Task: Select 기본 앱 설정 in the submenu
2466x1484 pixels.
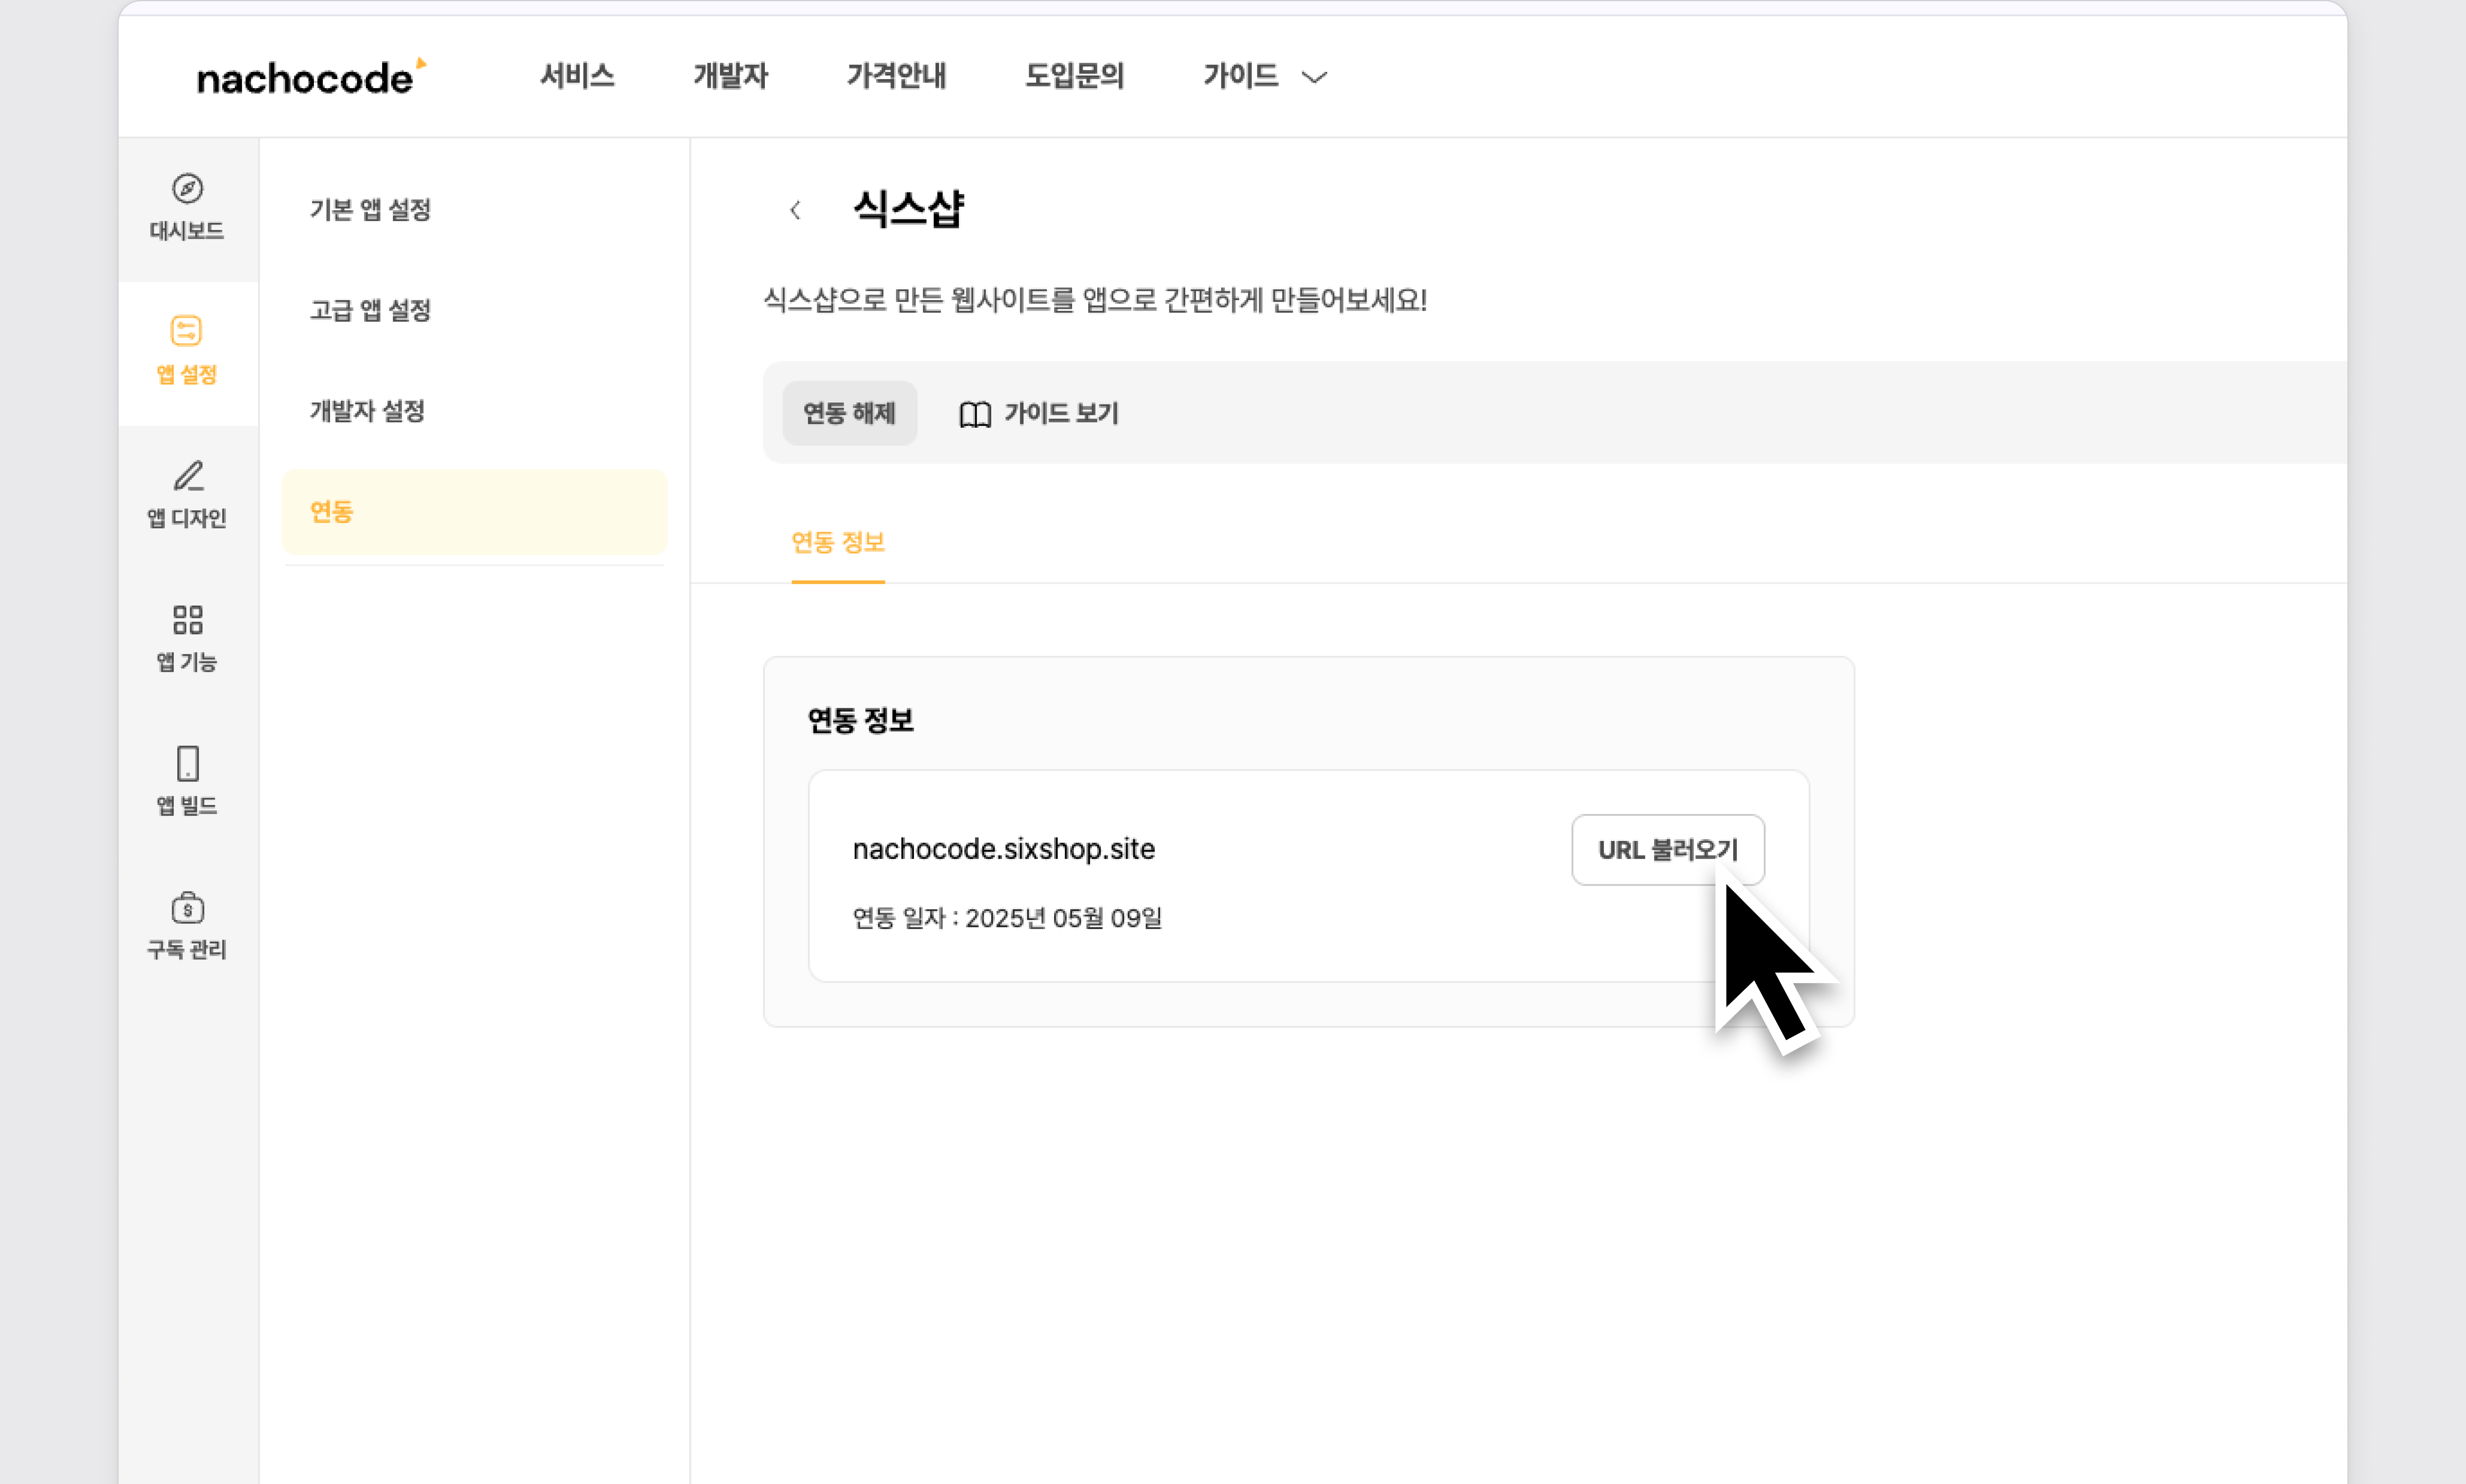Action: coord(370,210)
